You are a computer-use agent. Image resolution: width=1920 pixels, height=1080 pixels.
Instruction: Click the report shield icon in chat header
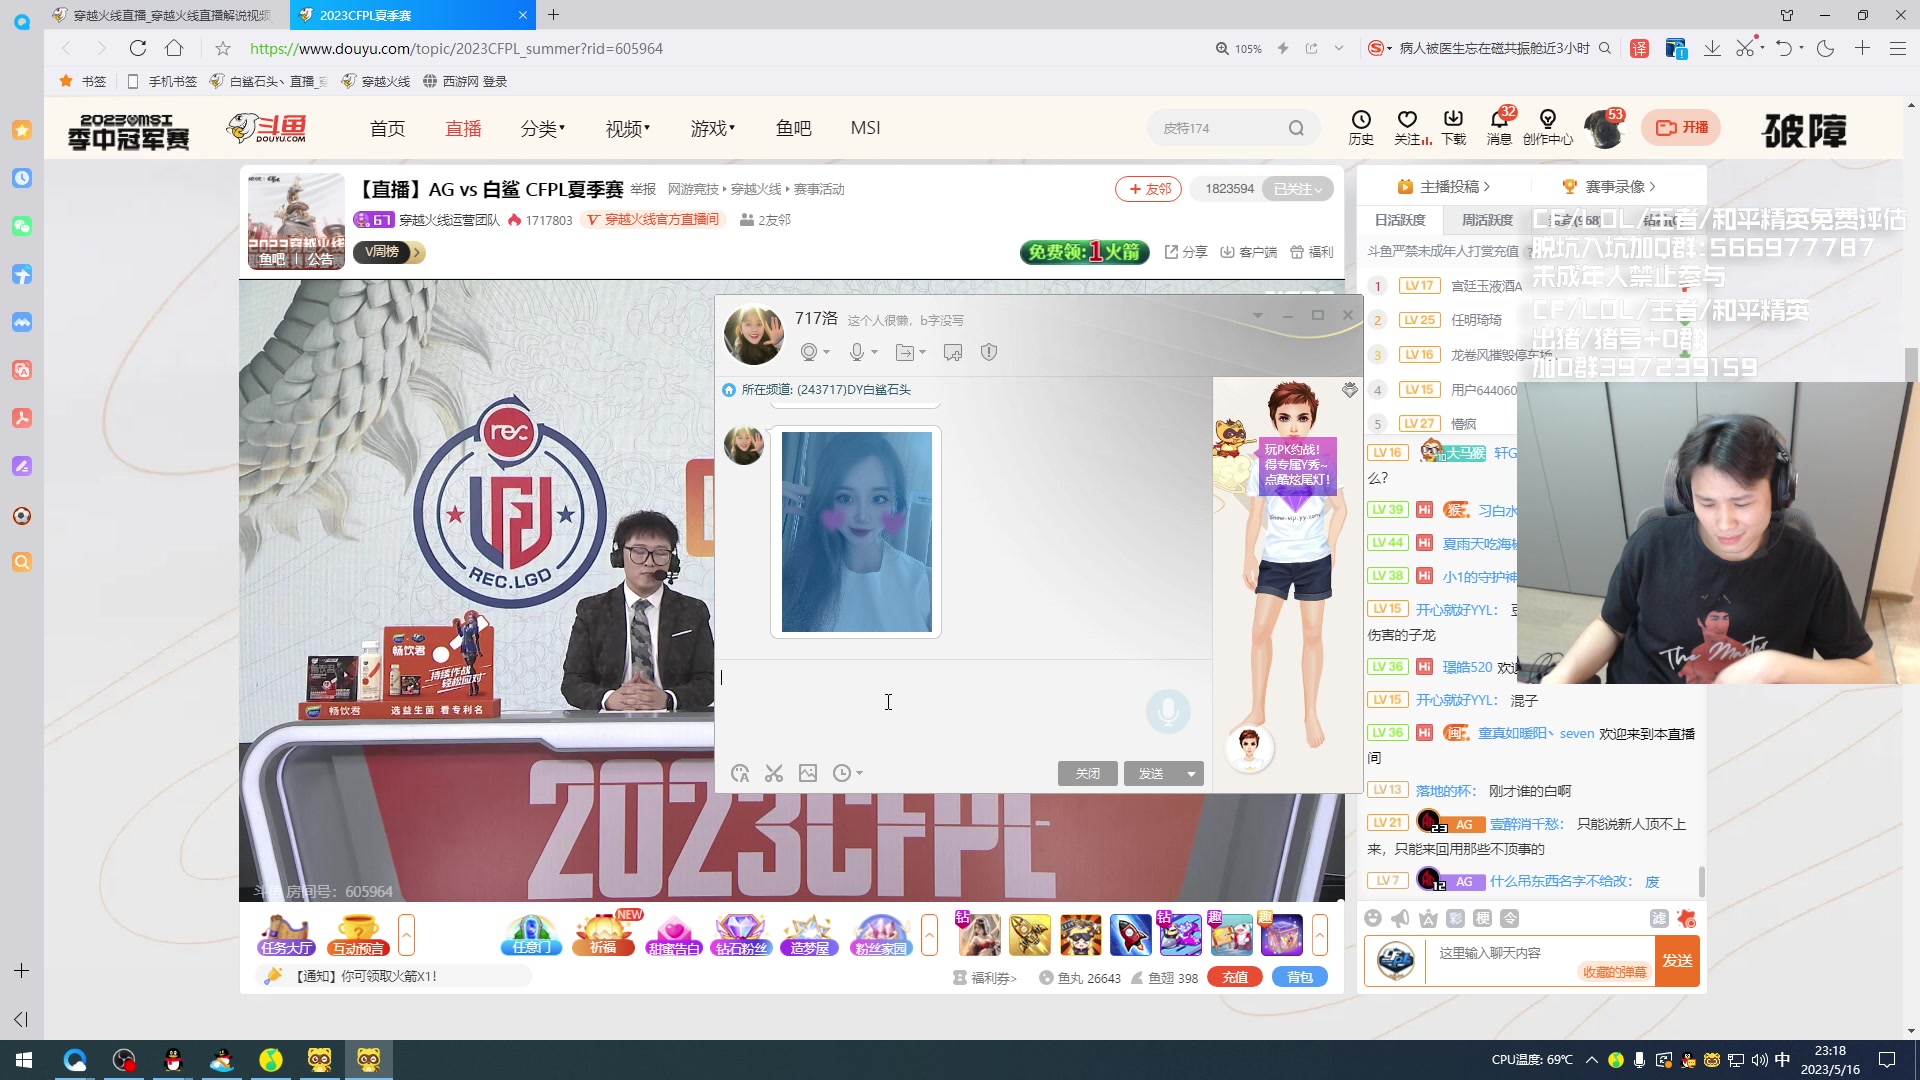click(989, 352)
